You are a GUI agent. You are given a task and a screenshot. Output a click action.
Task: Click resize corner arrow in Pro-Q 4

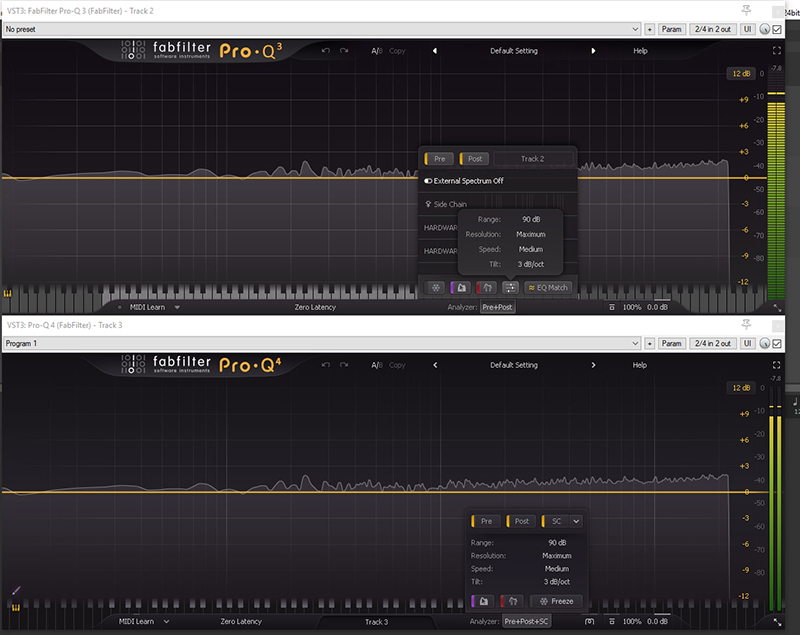(777, 622)
